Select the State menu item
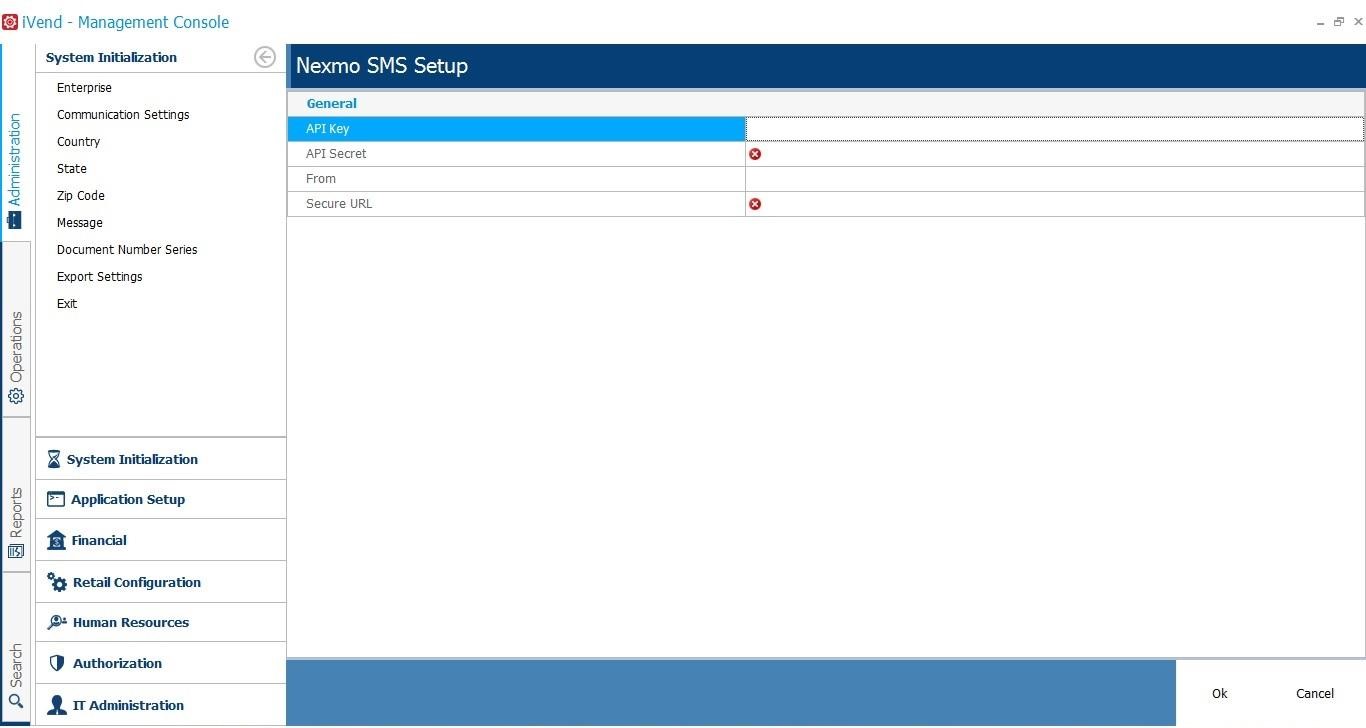 coord(72,169)
